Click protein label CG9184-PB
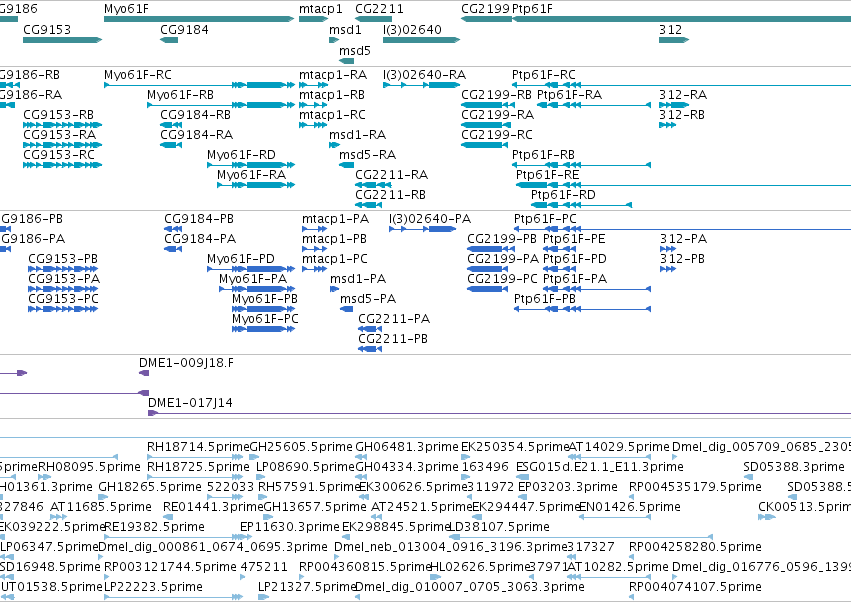The width and height of the screenshot is (851, 602). tap(199, 219)
